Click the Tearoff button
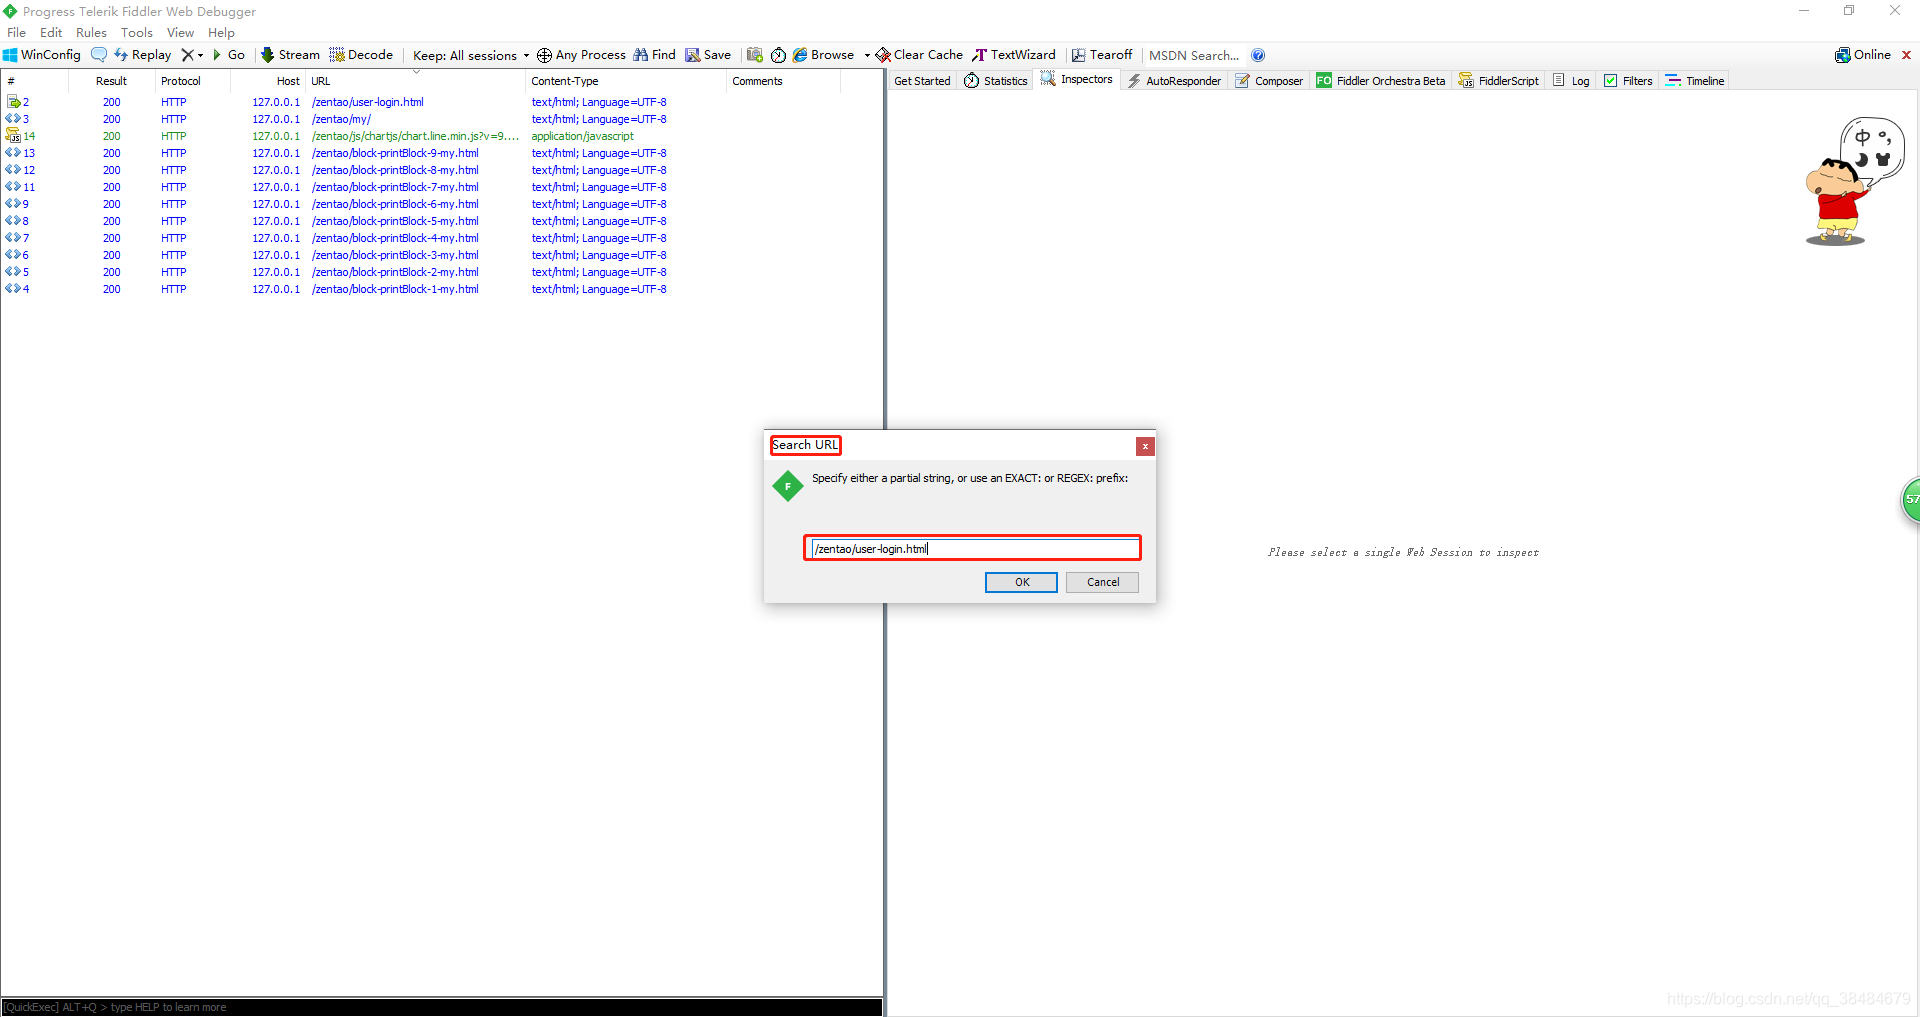 1102,55
